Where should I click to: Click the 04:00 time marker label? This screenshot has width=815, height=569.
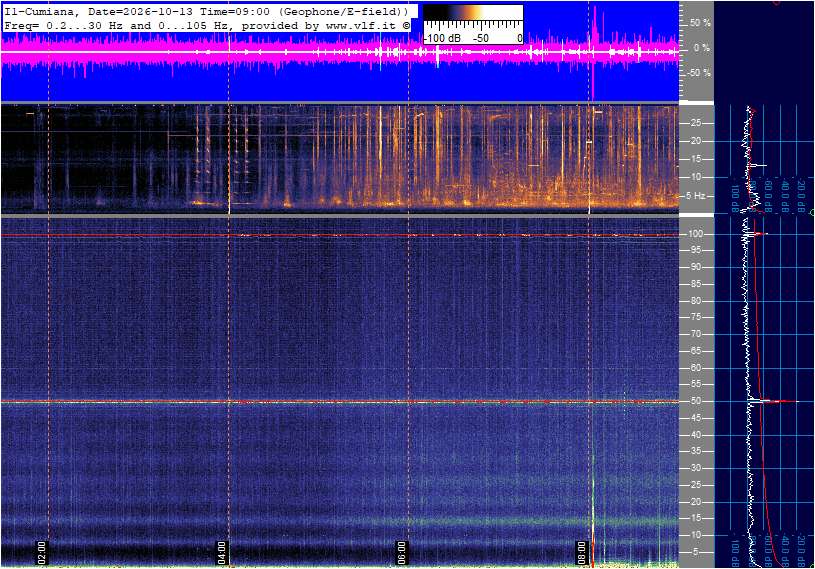pyautogui.click(x=221, y=552)
